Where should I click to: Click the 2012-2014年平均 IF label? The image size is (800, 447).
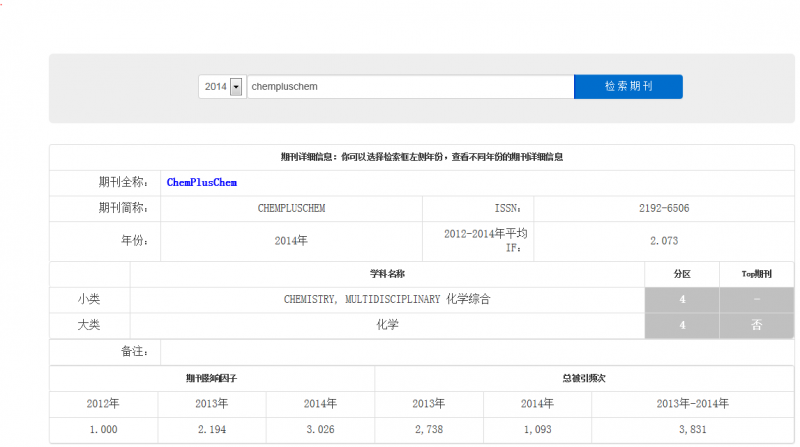tap(485, 241)
